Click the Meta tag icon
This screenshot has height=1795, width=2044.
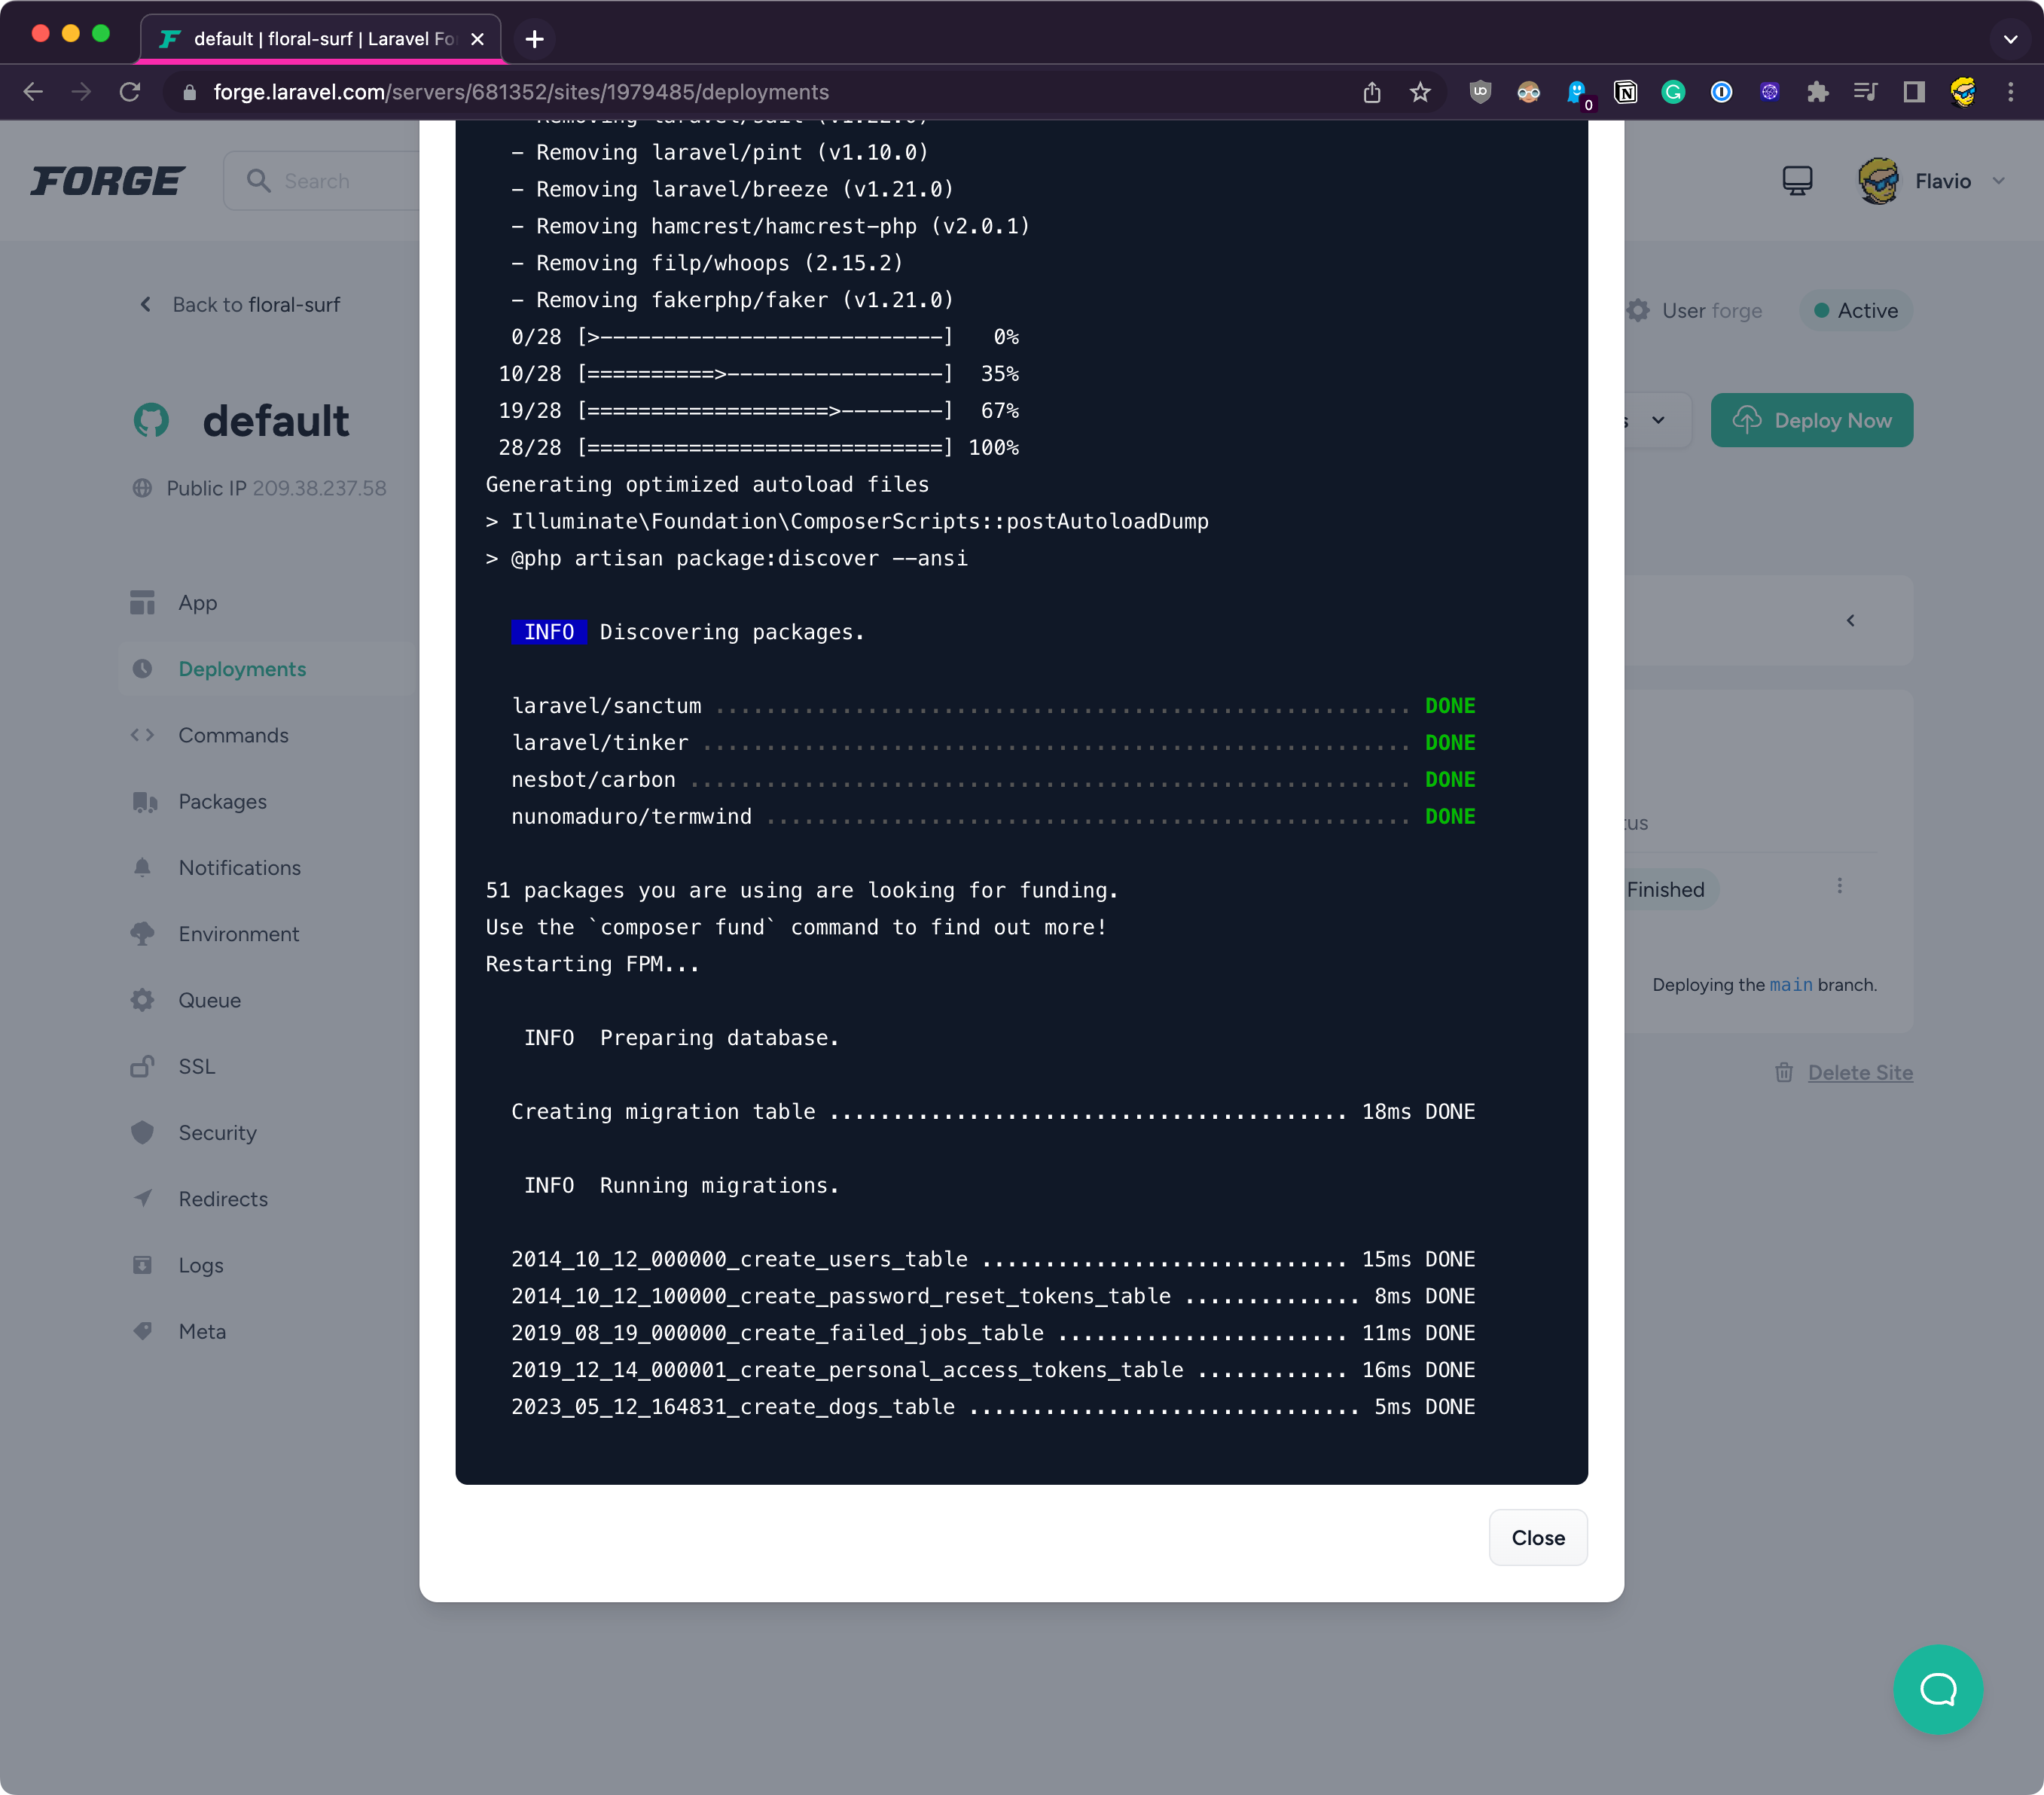[x=143, y=1331]
